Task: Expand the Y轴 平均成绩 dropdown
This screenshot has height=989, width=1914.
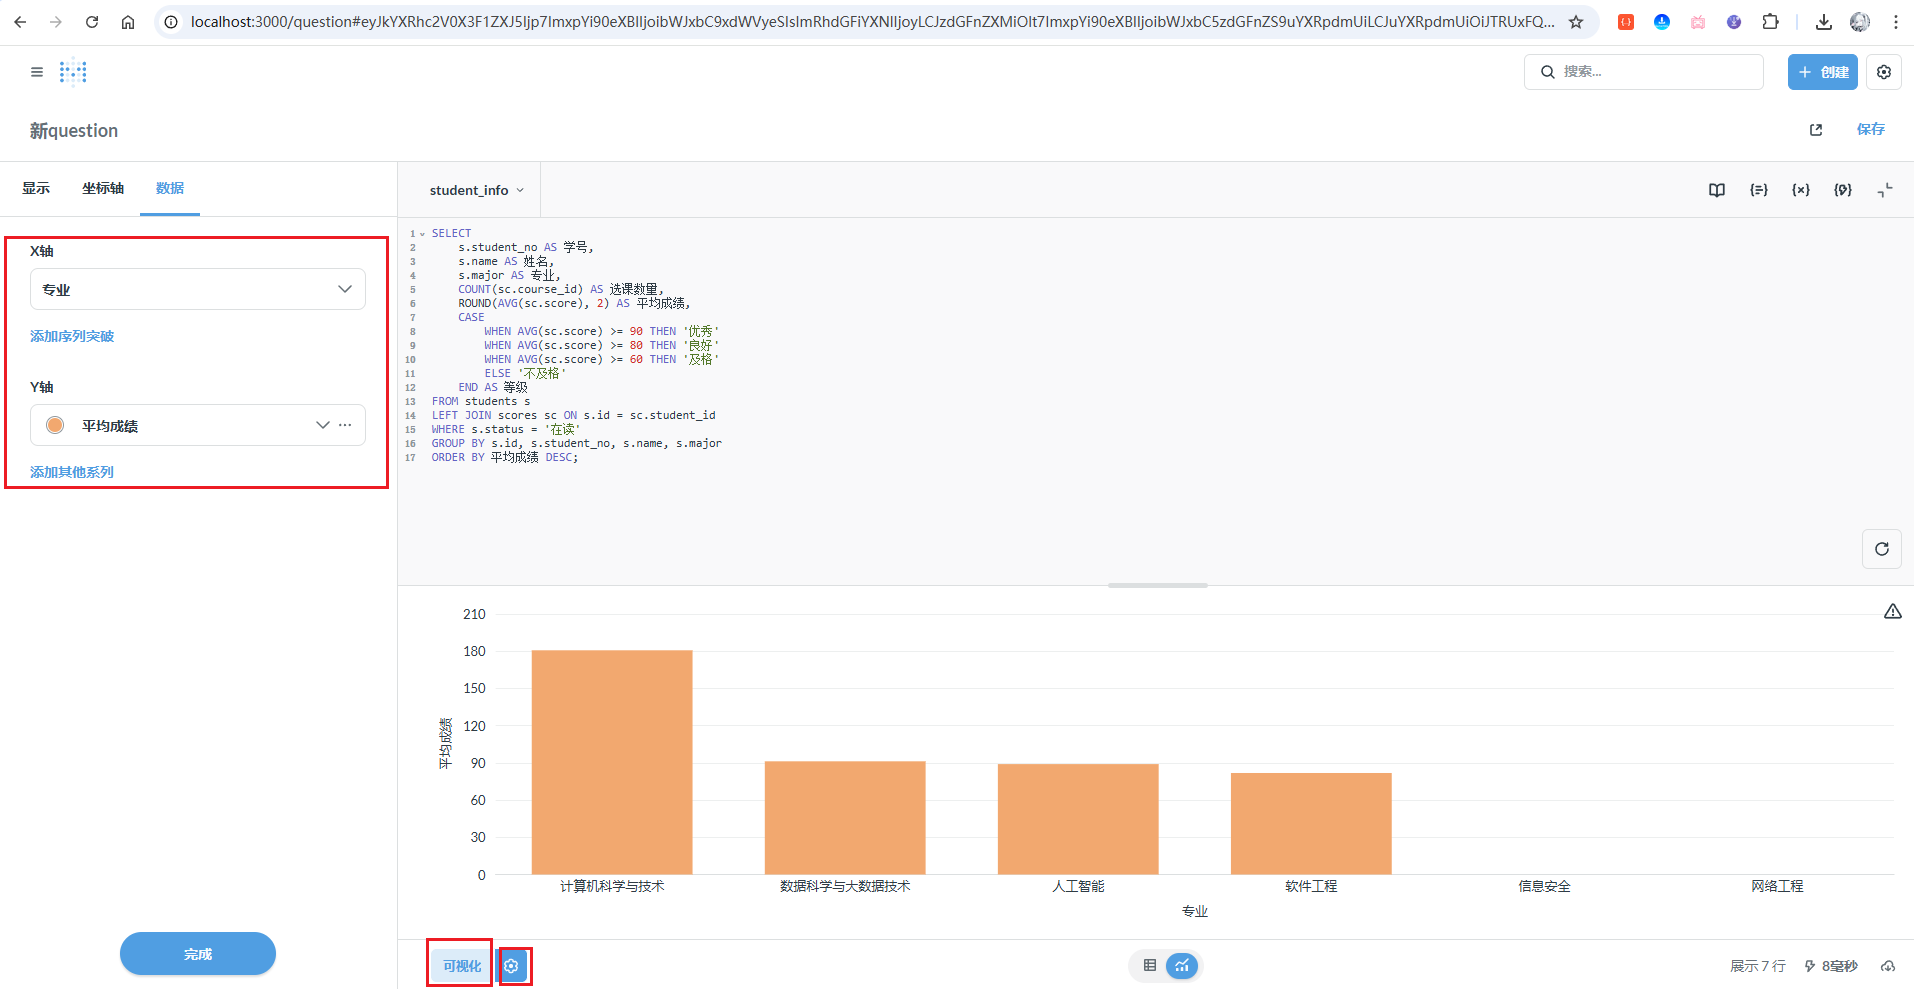Action: coord(322,425)
